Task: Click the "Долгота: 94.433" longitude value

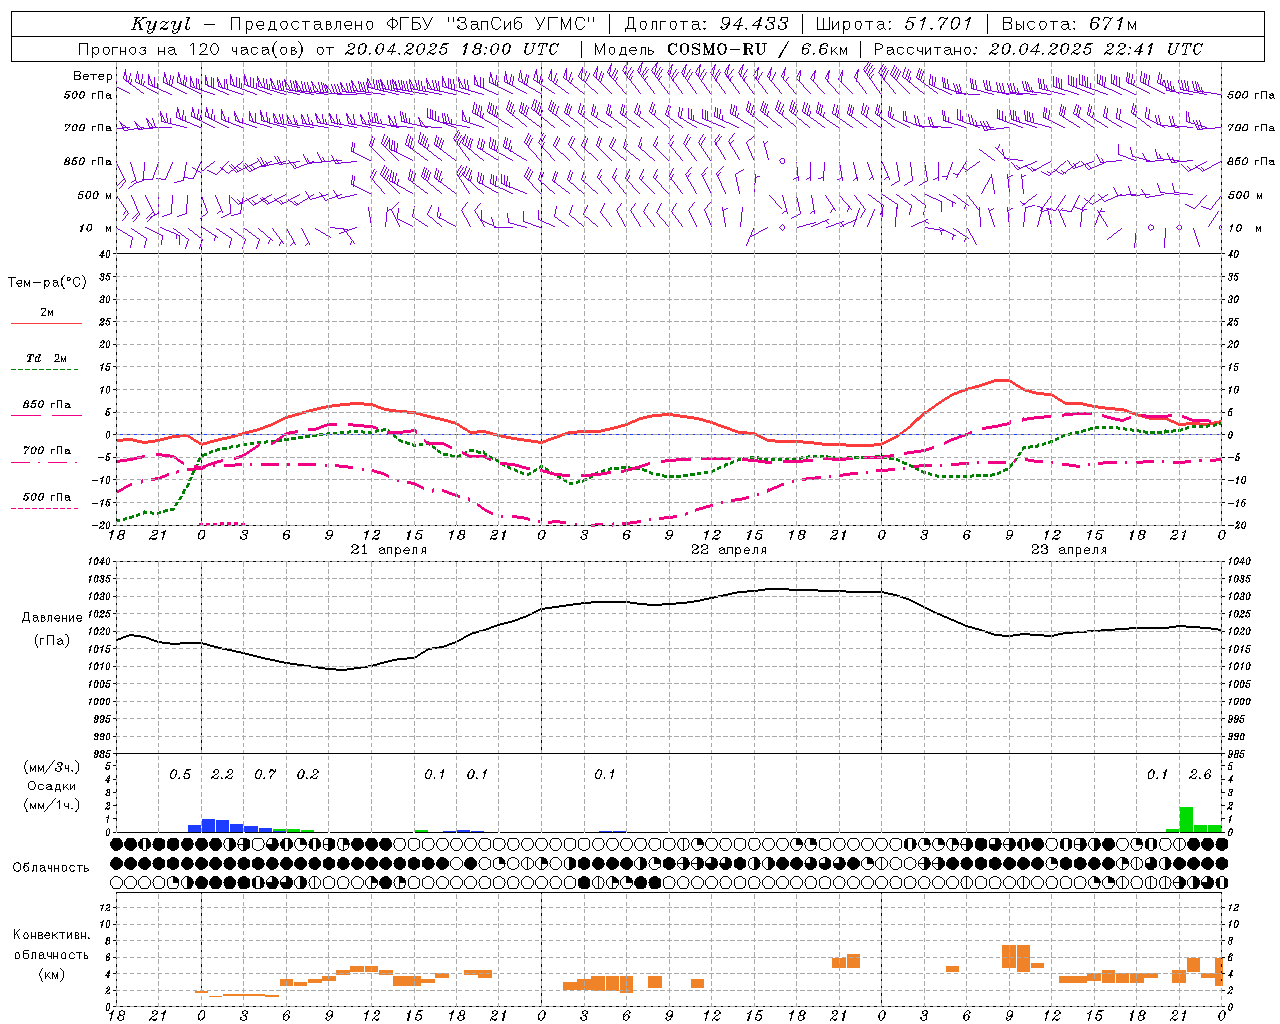Action: (706, 24)
